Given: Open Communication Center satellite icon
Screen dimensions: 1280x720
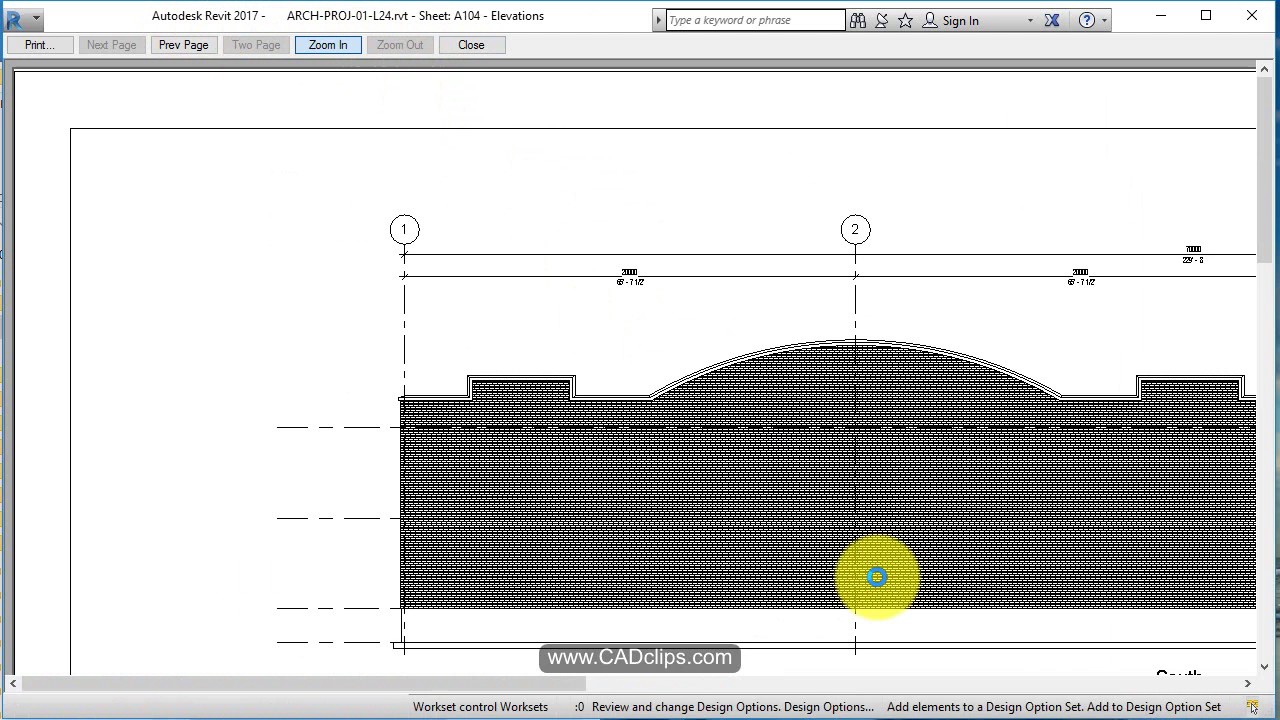Looking at the screenshot, I should [x=881, y=20].
